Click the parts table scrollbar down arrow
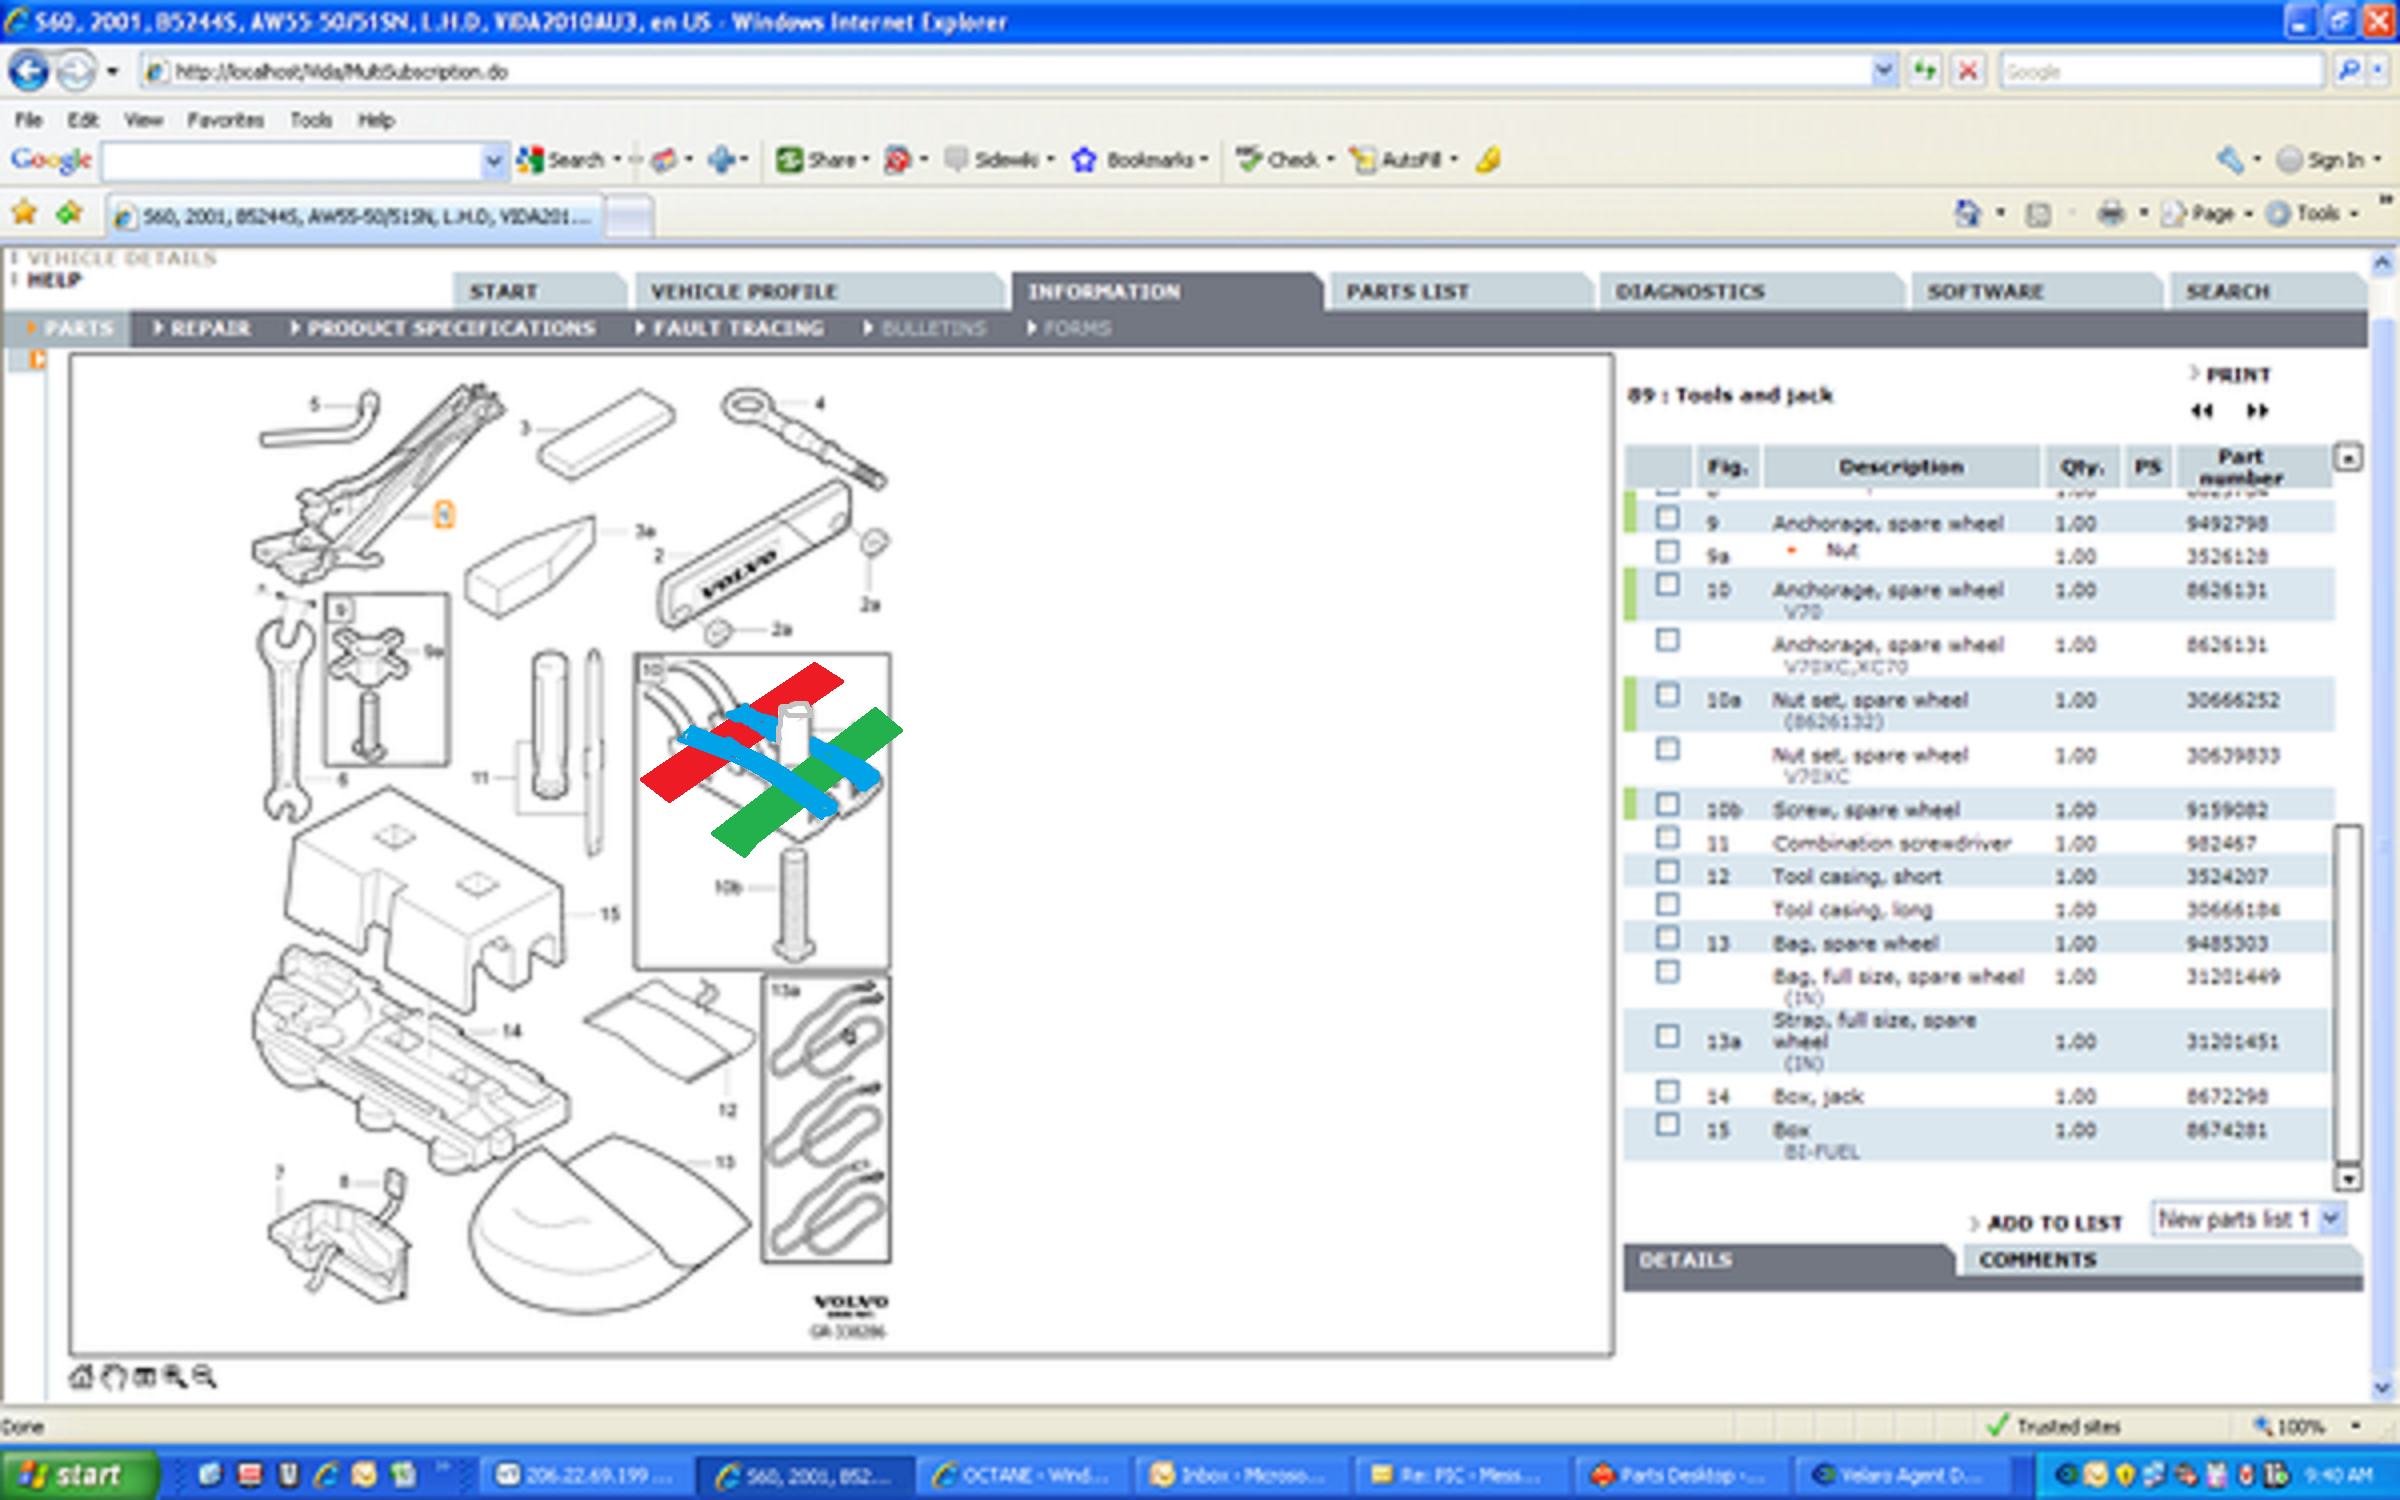Screen dimensions: 2400x1500 tap(2348, 1179)
